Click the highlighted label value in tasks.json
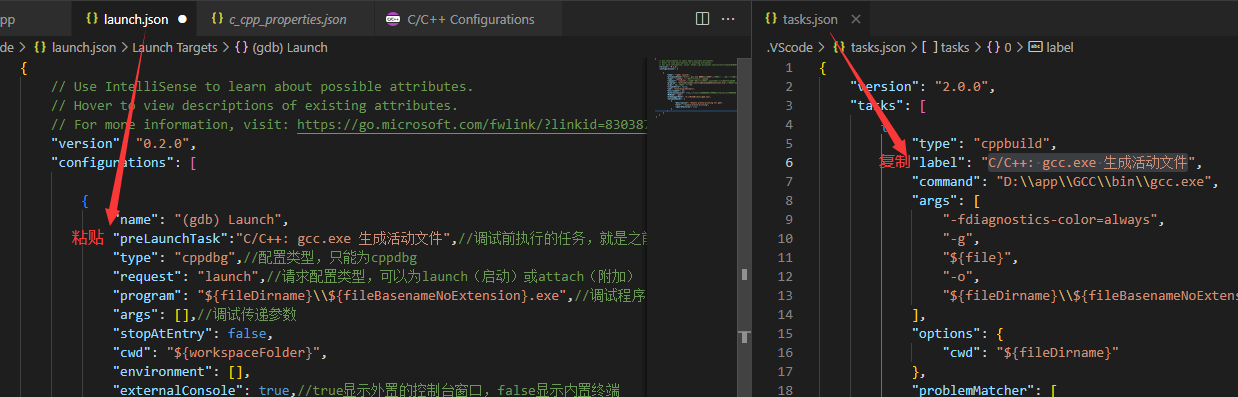The width and height of the screenshot is (1238, 397). click(x=1088, y=162)
